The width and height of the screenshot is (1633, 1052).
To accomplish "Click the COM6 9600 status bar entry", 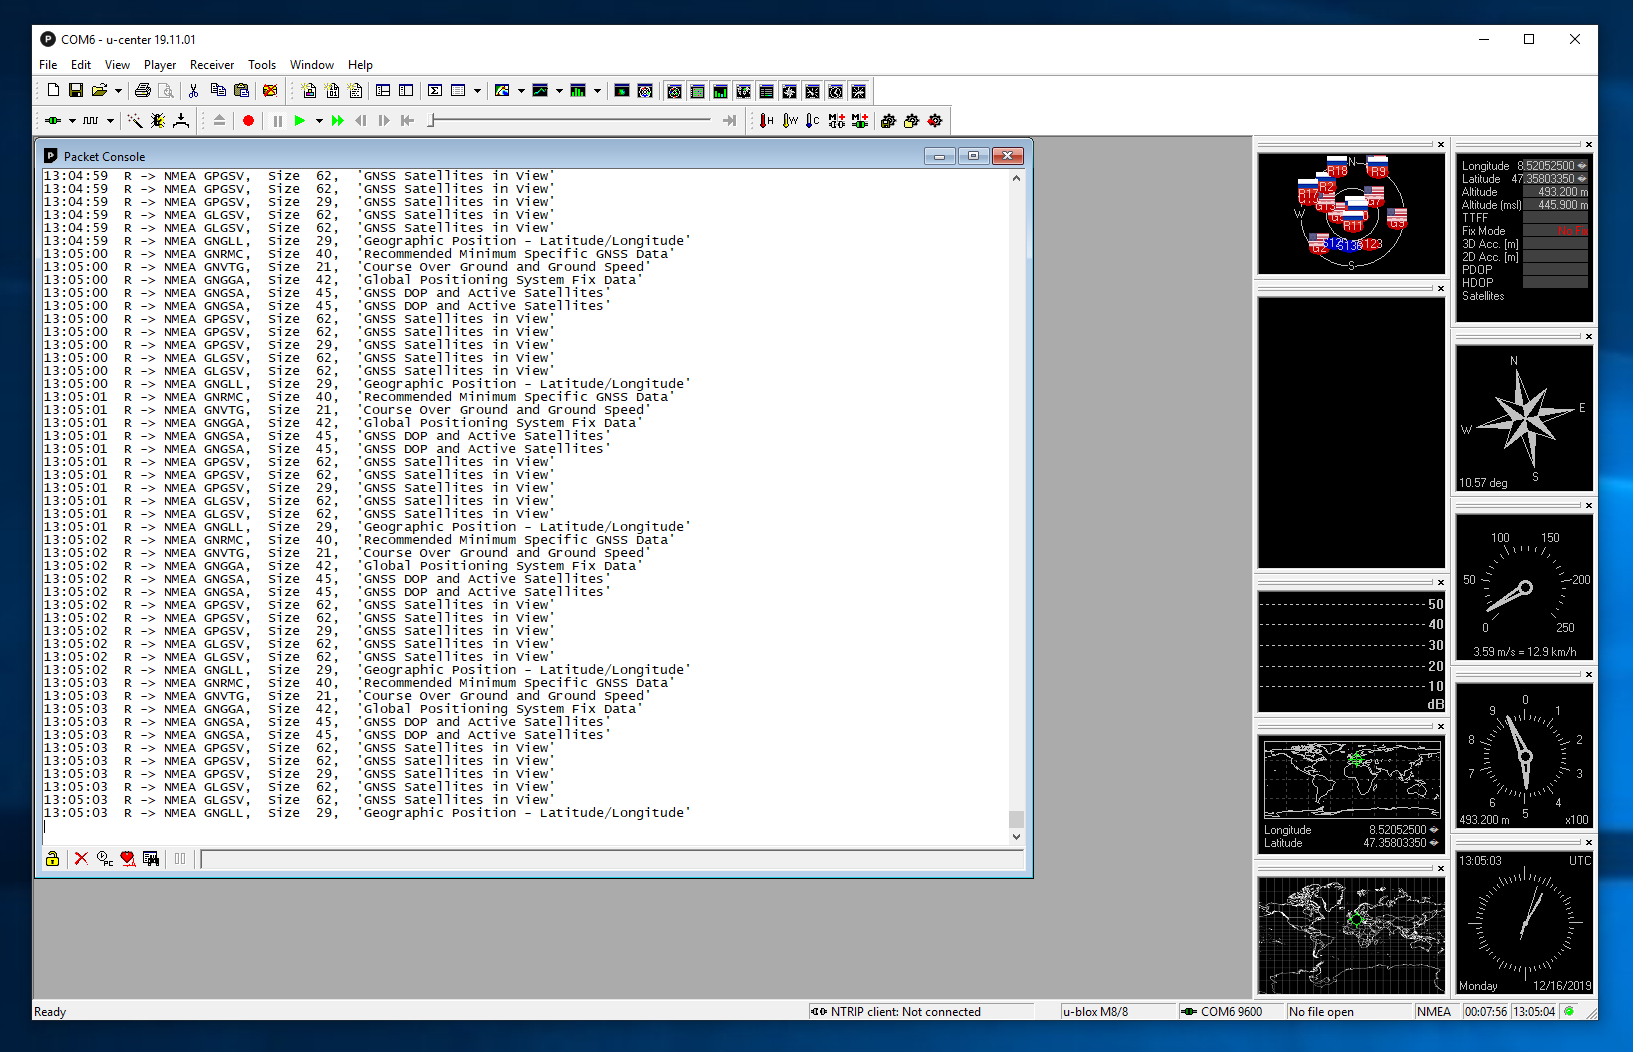I will pyautogui.click(x=1231, y=1012).
